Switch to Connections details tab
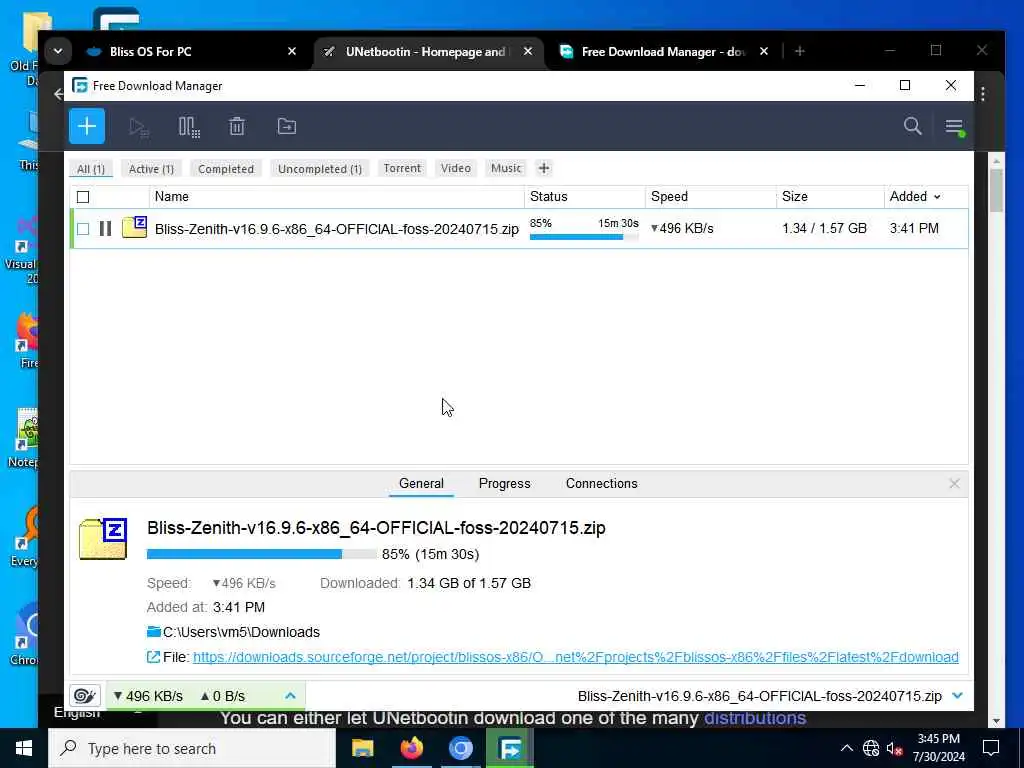 (x=601, y=483)
